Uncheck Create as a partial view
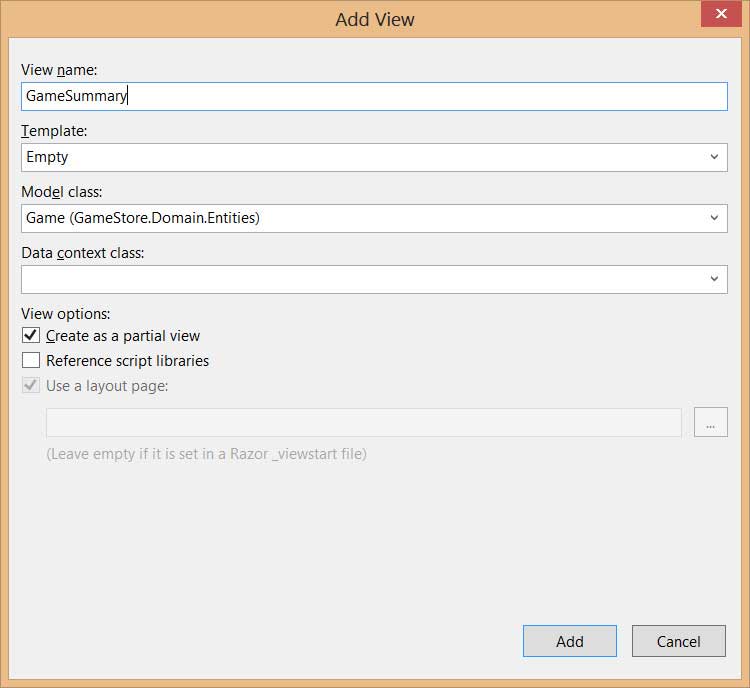The height and width of the screenshot is (688, 750). [31, 335]
